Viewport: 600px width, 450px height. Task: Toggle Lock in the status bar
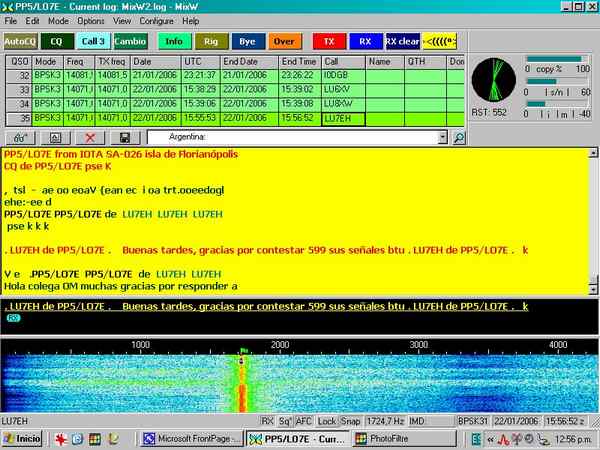click(327, 421)
